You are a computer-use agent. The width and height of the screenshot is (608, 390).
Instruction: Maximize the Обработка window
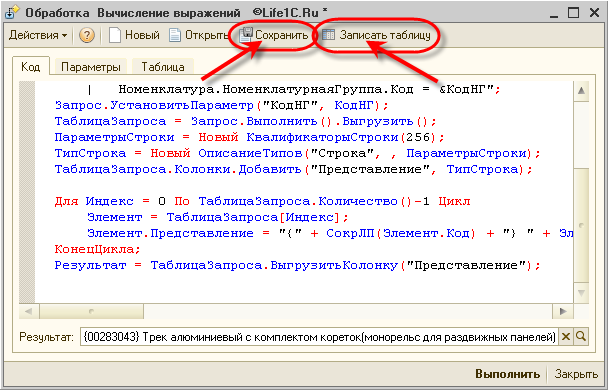573,13
